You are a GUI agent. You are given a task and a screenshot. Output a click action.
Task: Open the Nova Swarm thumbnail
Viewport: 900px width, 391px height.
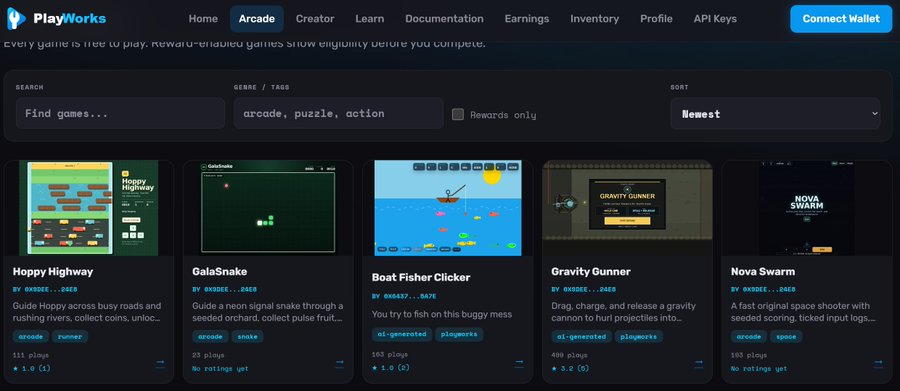coord(807,208)
